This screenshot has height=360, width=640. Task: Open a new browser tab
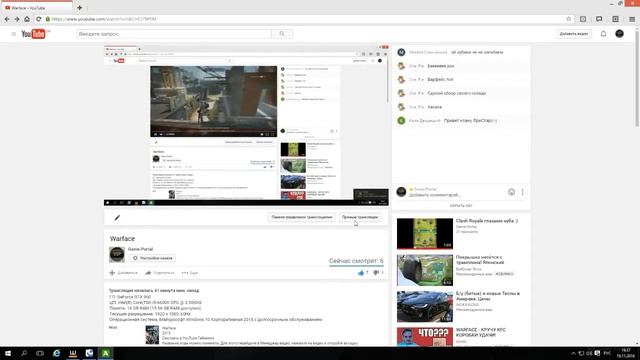(80, 7)
